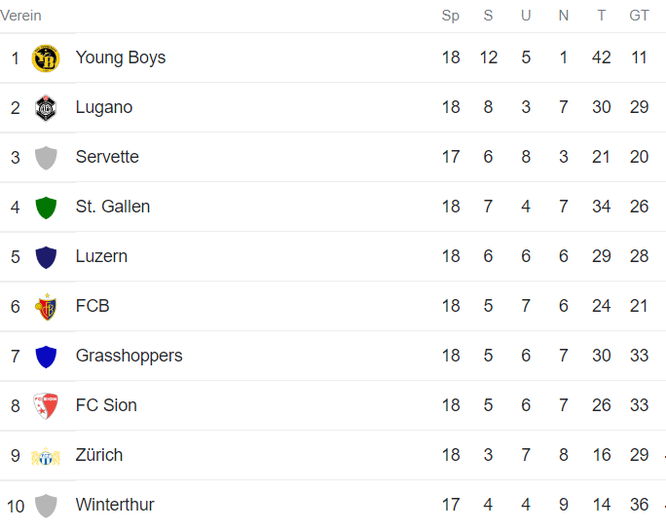666x531 pixels.
Task: Click the grey Servette shield icon
Action: click(x=46, y=158)
